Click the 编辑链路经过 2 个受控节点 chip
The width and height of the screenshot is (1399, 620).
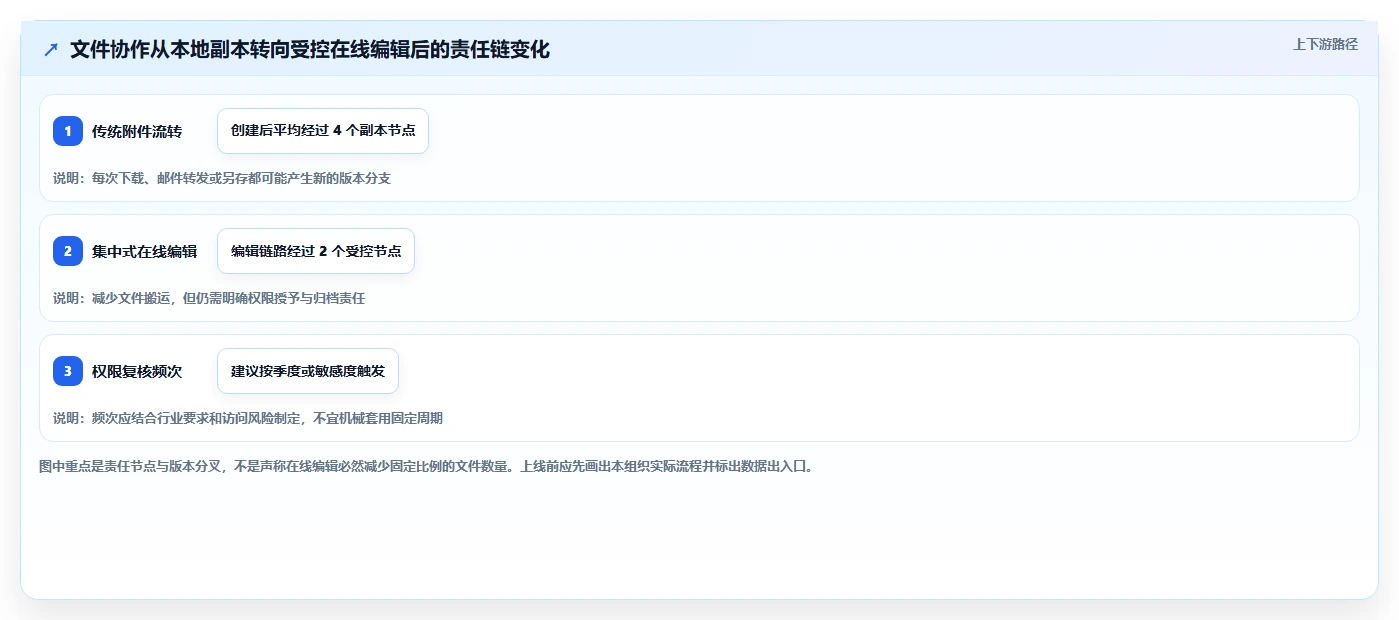(316, 251)
